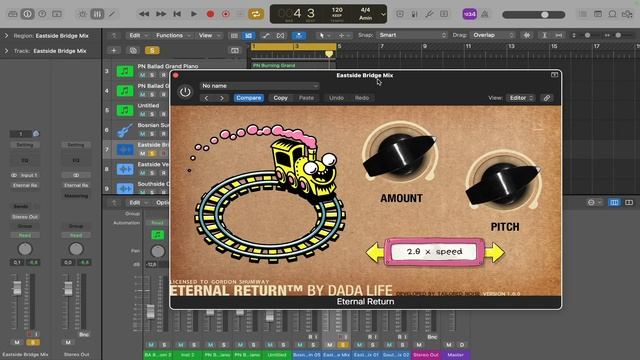Click the 2.0 x speed display
Image resolution: width=640 pixels, height=360 pixels.
(434, 252)
